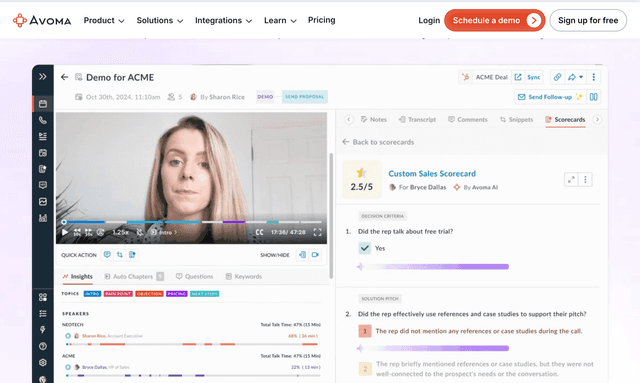Screen dimensions: 640x383
Task: Toggle the split panel layout icon
Action: [593, 97]
